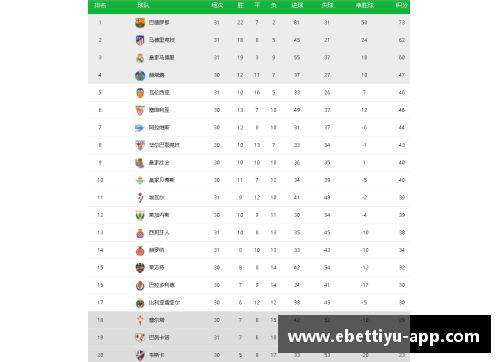Screen dimensions: 500x362
Task: Click the team name link in rank 17 row
Action: [164, 303]
